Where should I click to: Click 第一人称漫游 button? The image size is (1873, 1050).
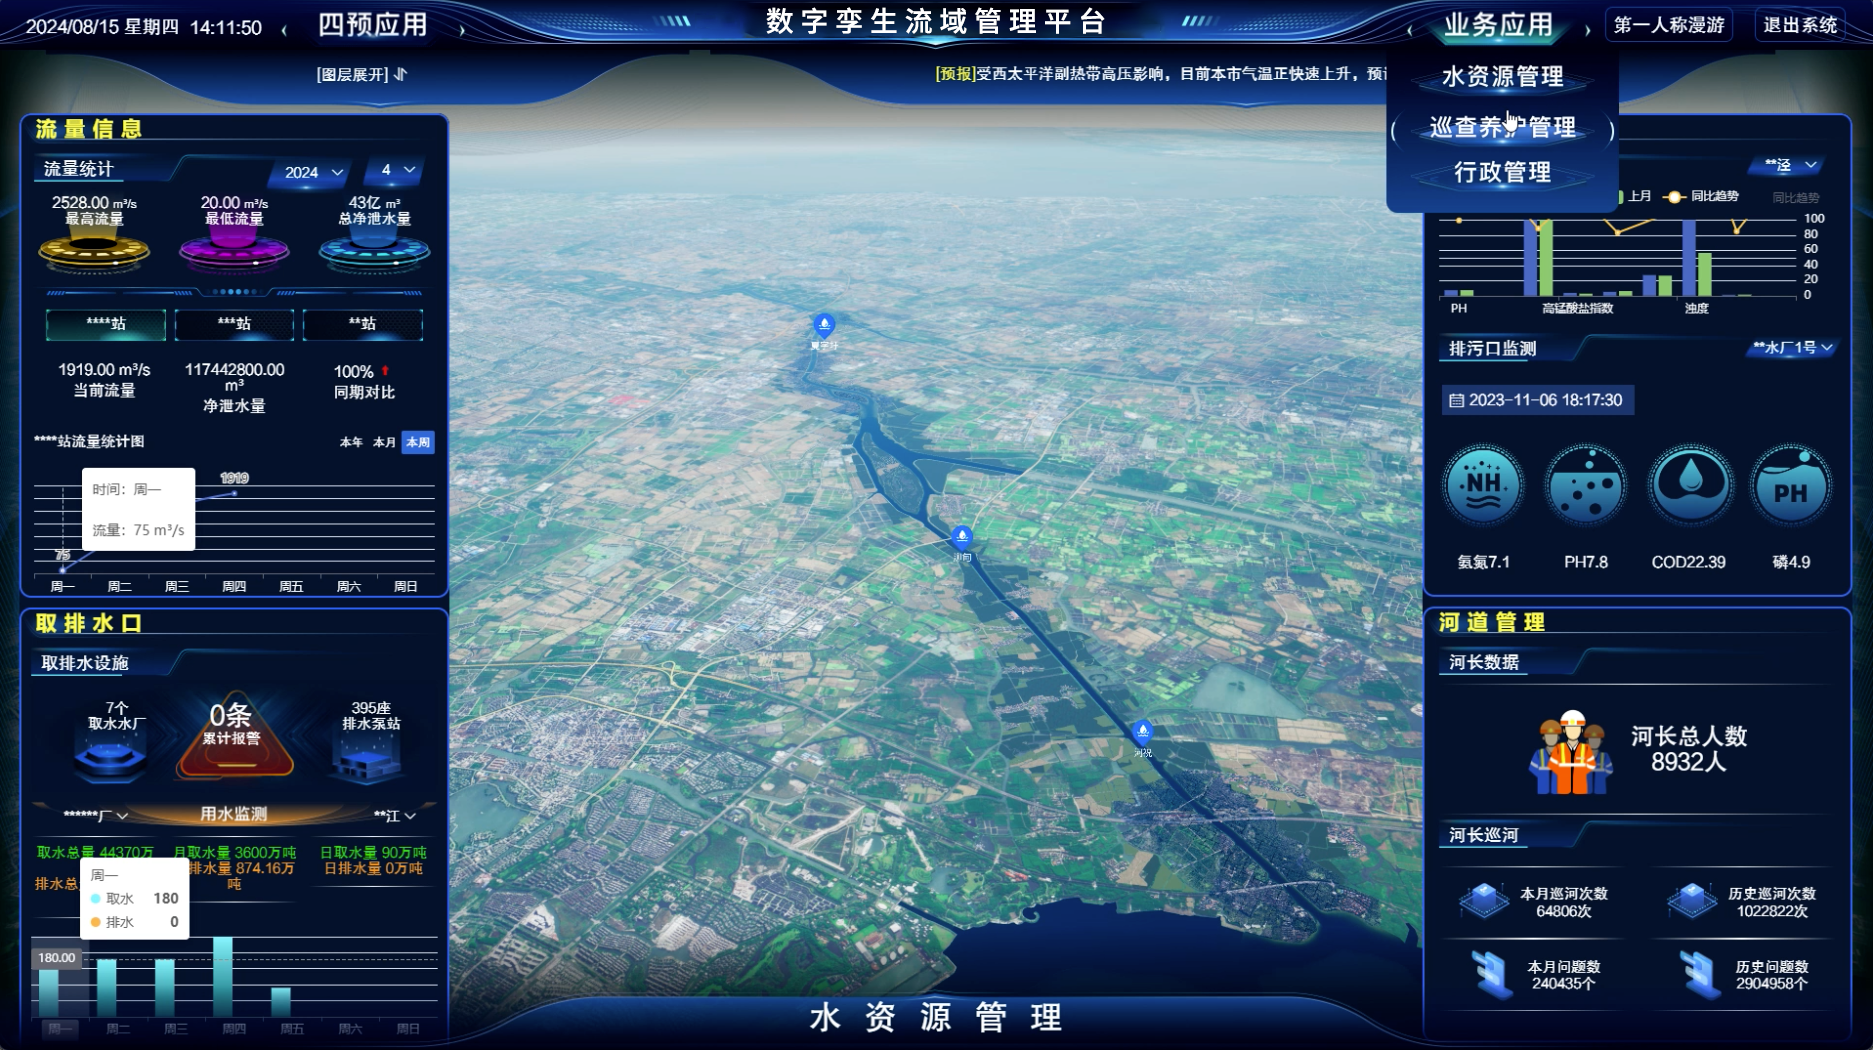pyautogui.click(x=1669, y=25)
